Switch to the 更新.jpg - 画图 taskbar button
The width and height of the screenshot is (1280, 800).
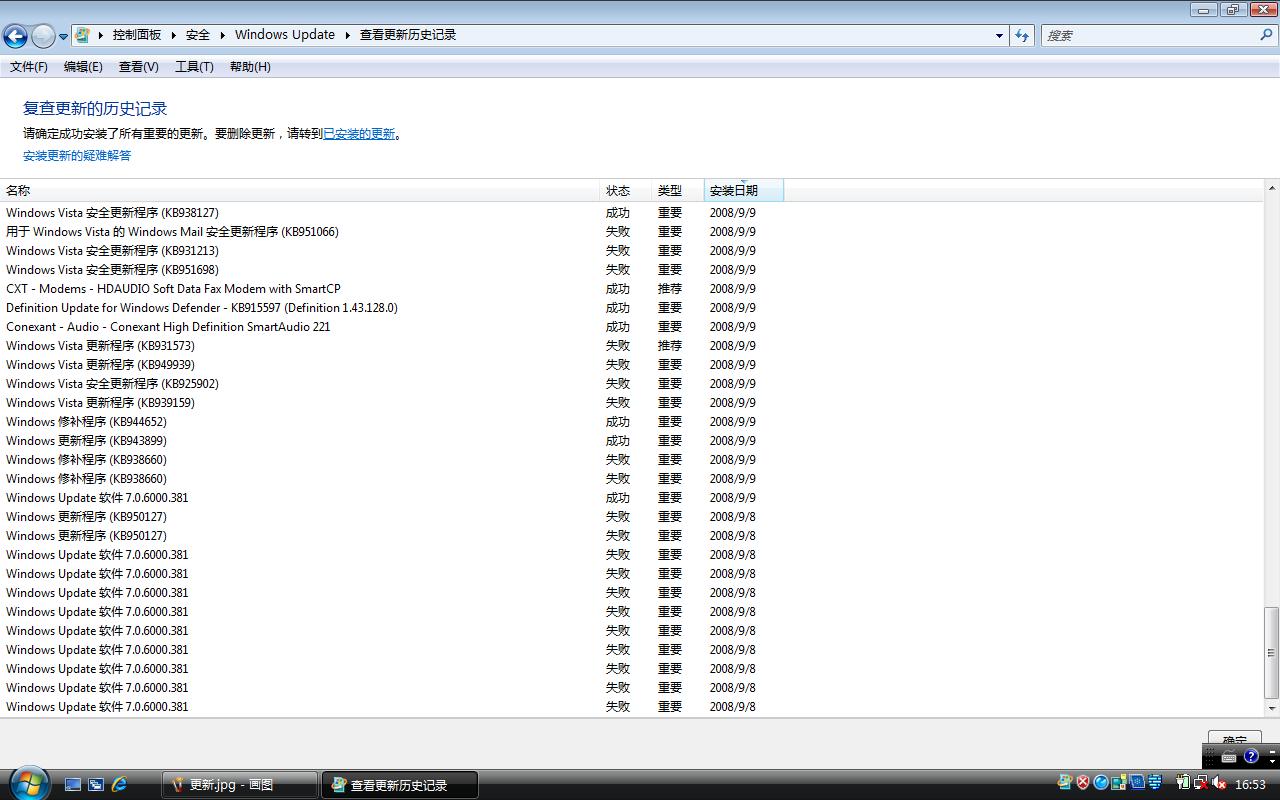point(240,785)
